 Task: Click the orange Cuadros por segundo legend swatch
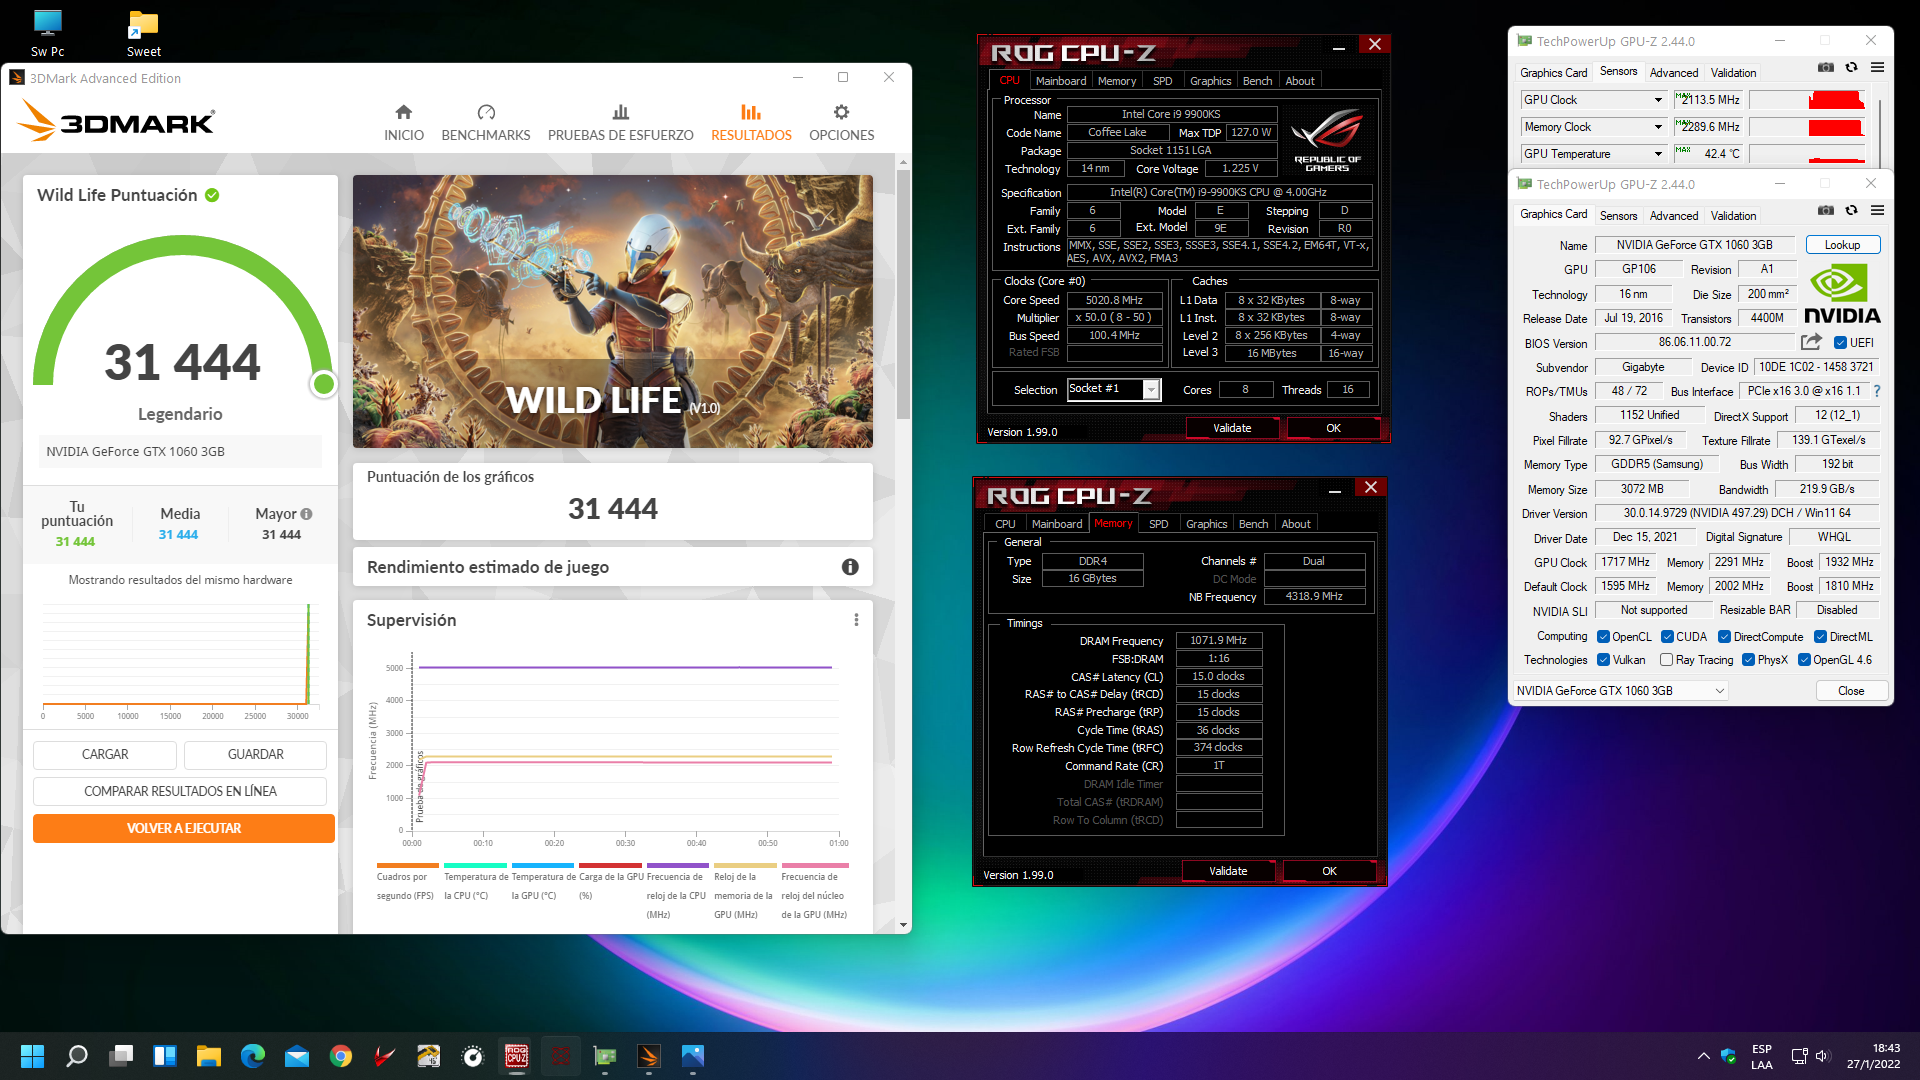407,865
